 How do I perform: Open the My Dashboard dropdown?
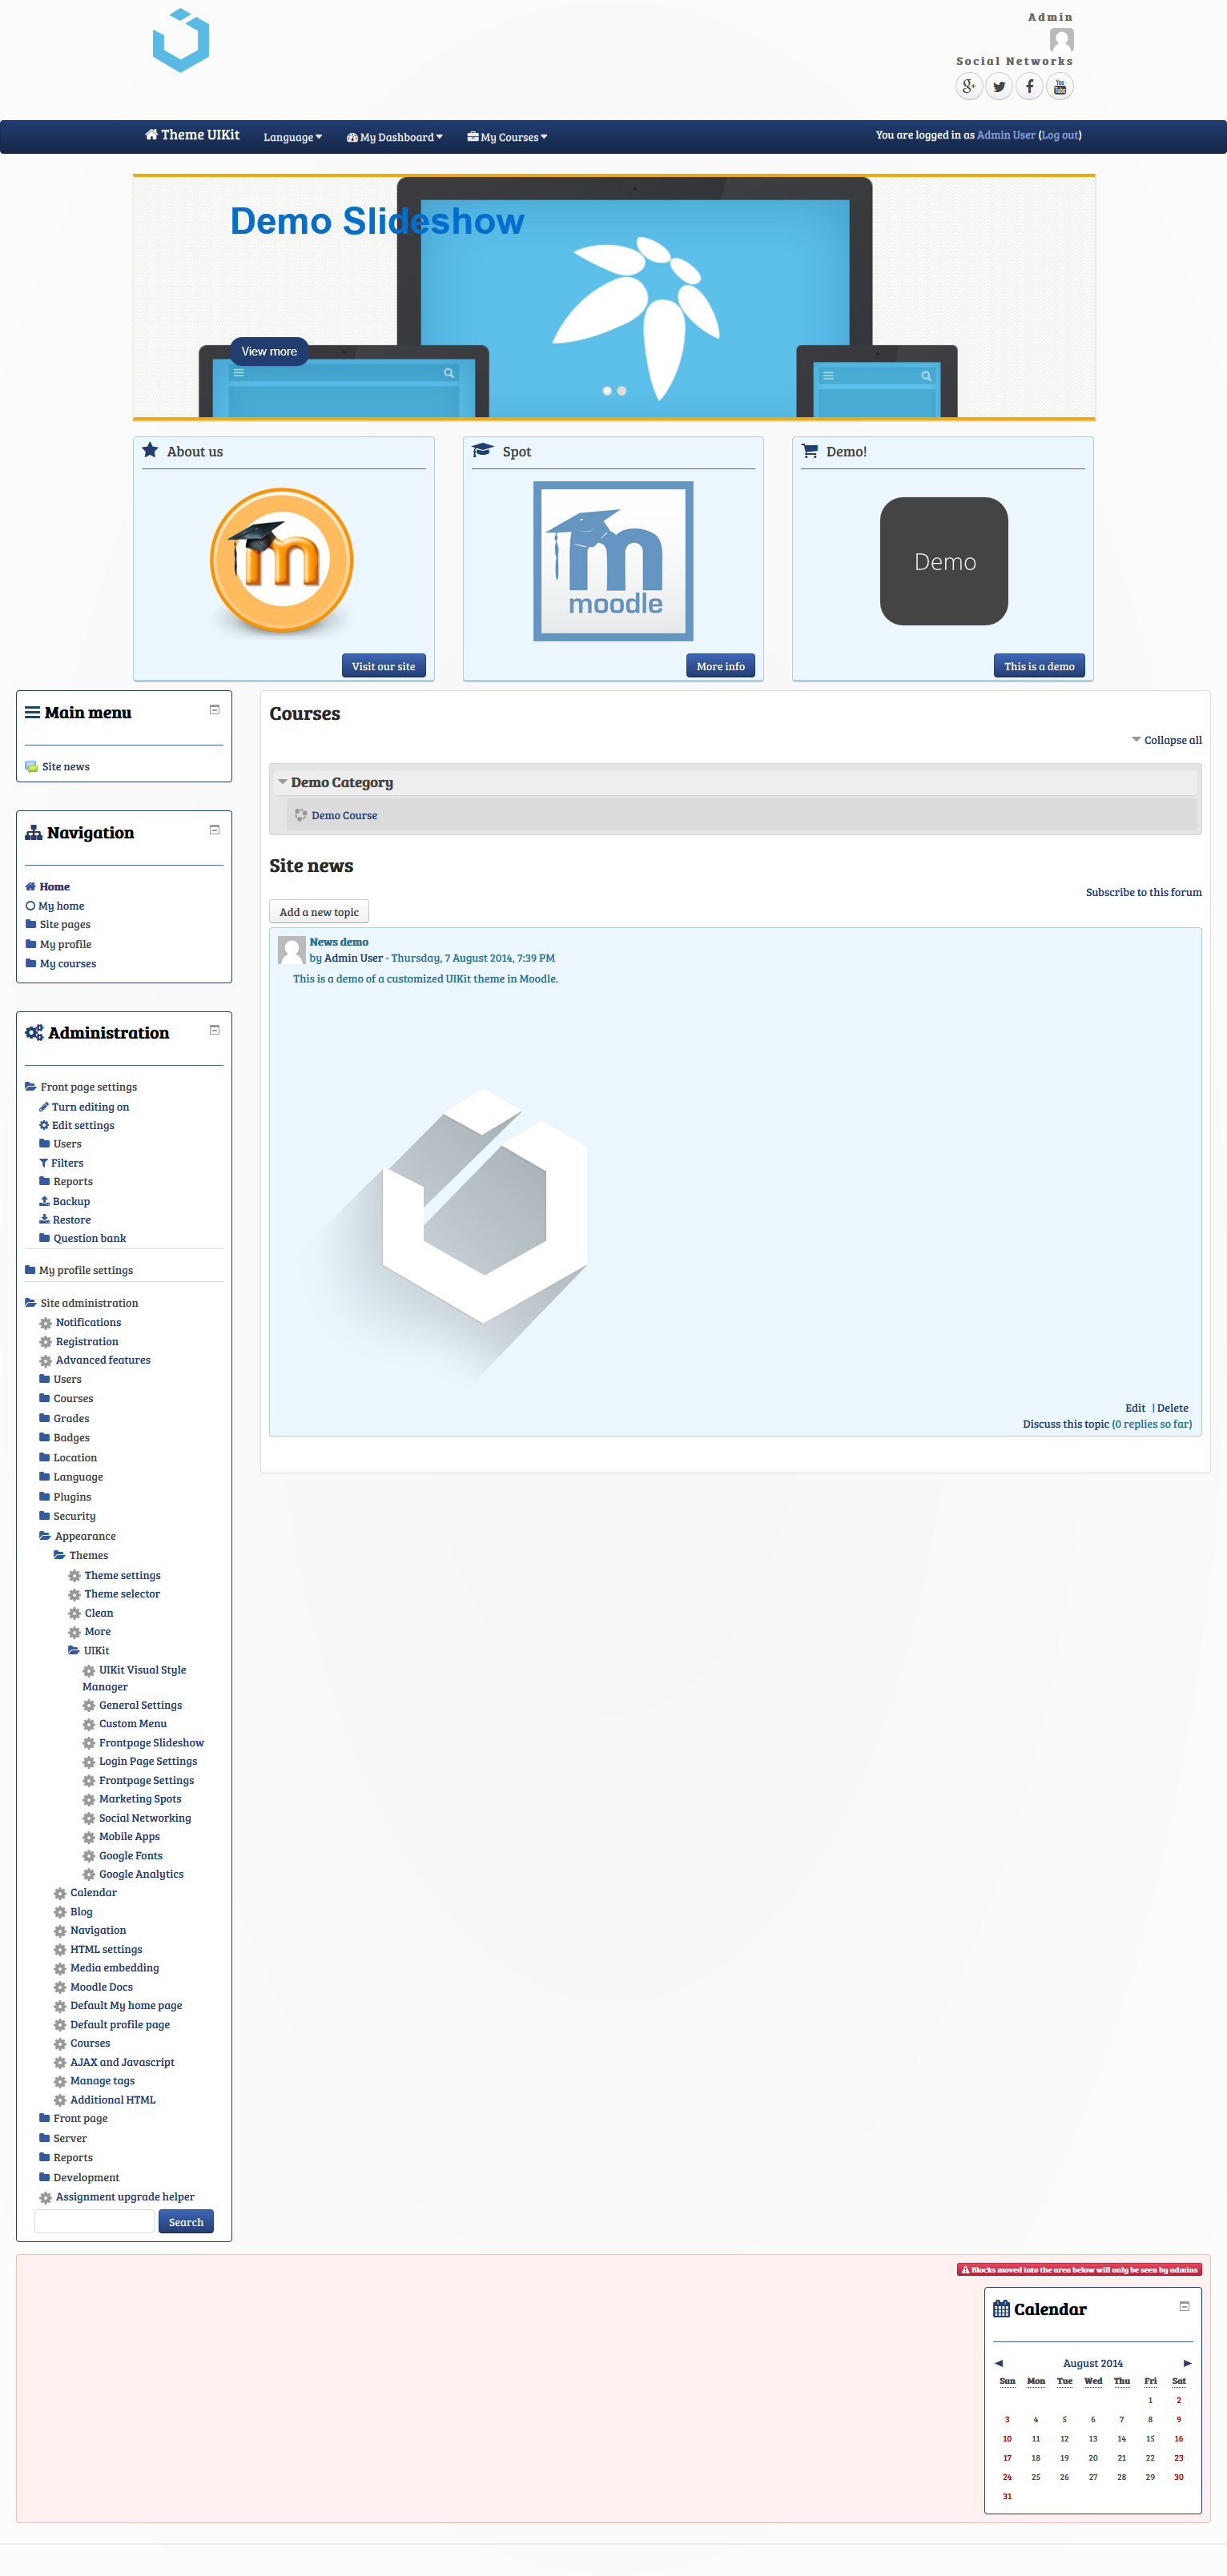coord(395,137)
